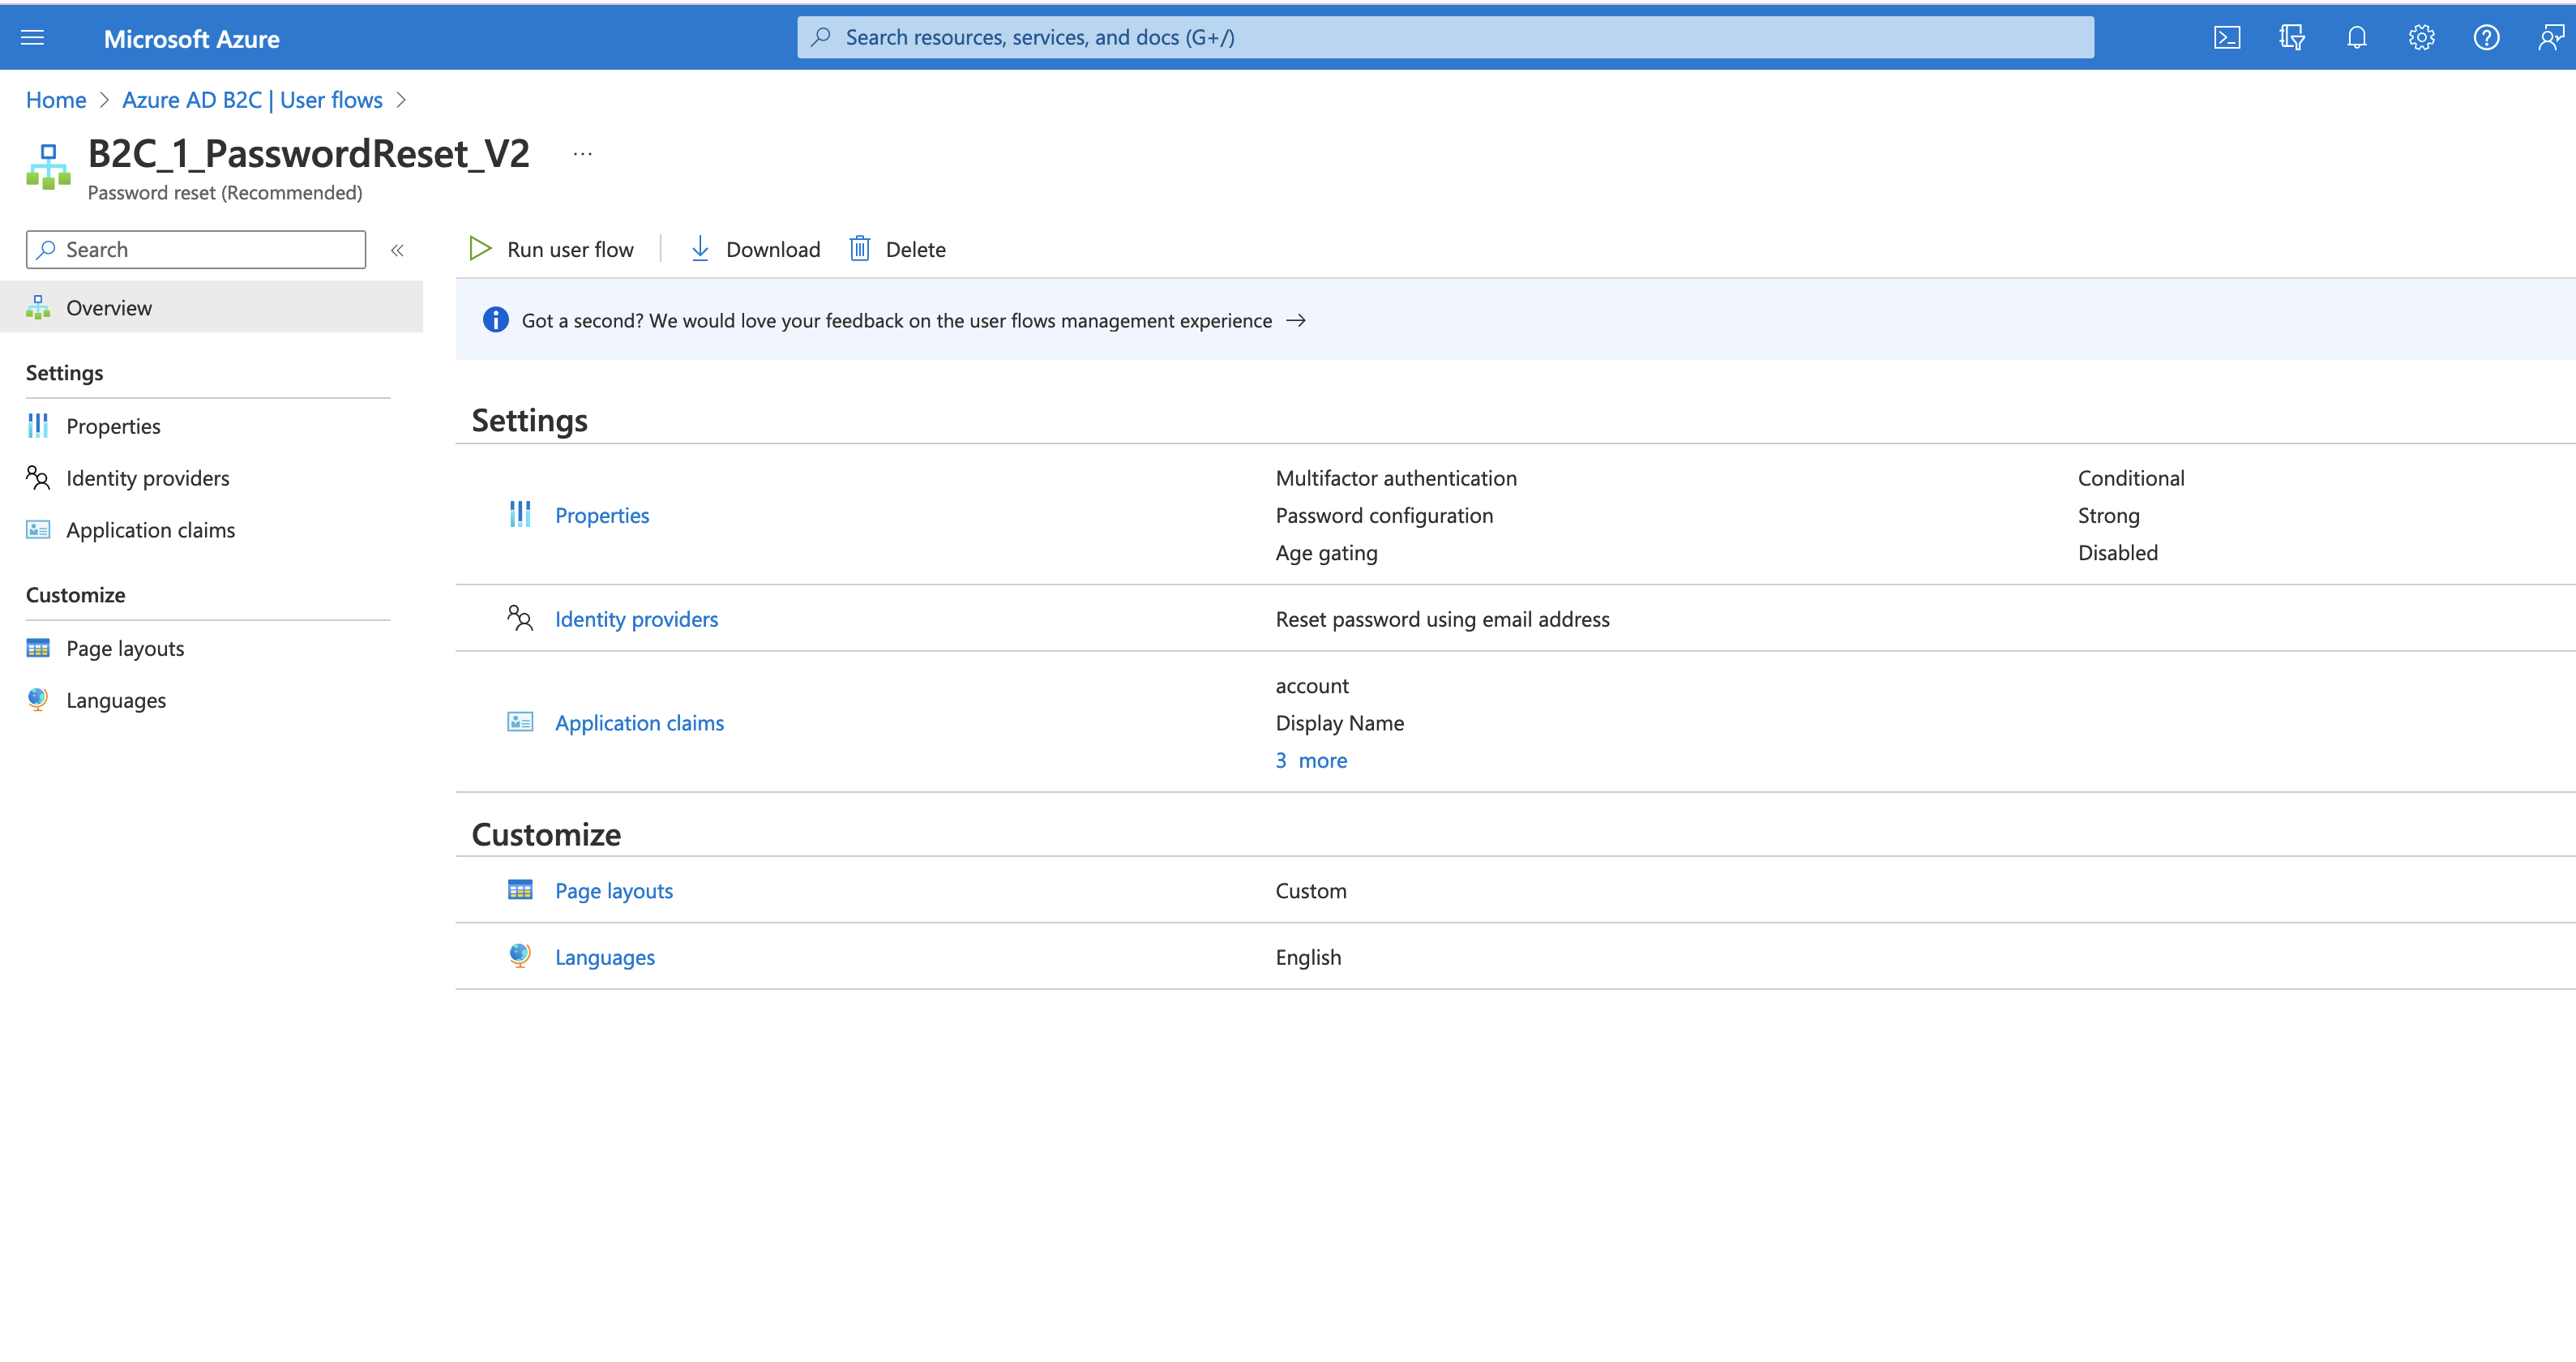Click the Page layouts icon in the main Customize section
Screen dimensions: 2576x1362
point(520,890)
